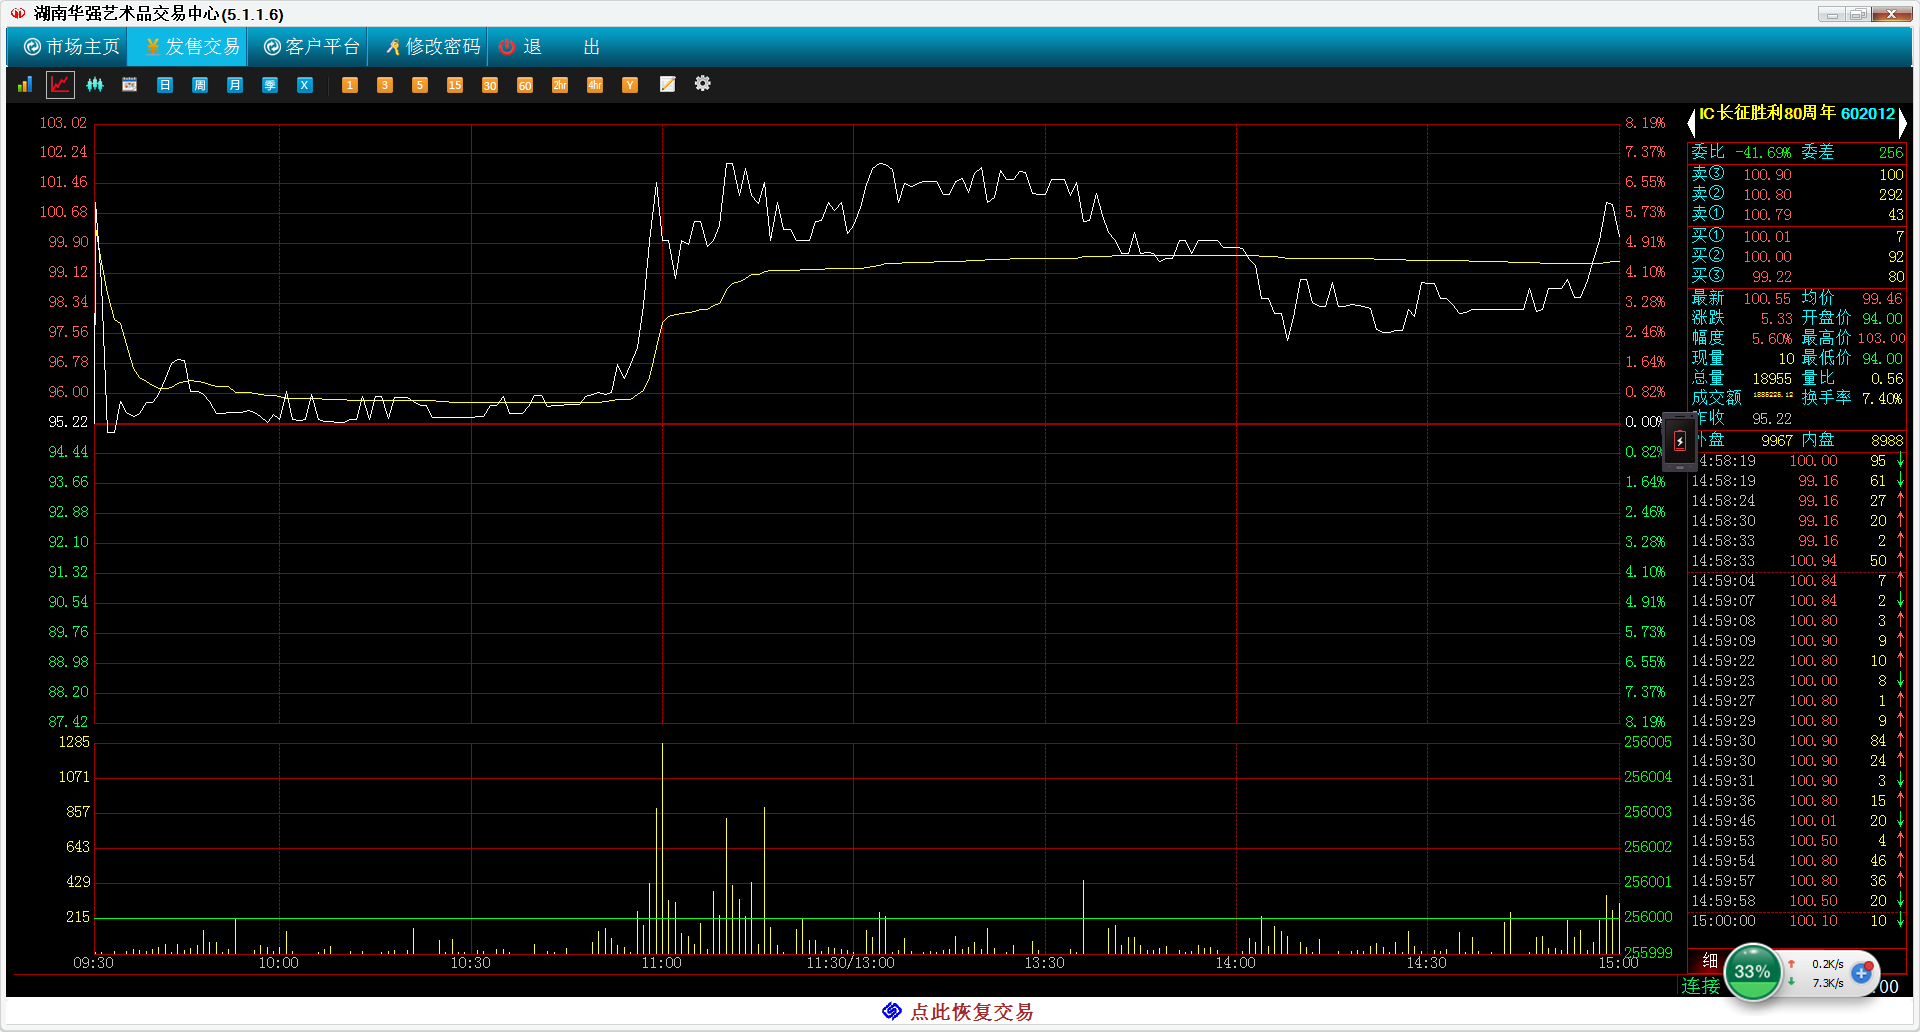The image size is (1920, 1032).
Task: Click the phone battery floating icon
Action: tap(1680, 441)
